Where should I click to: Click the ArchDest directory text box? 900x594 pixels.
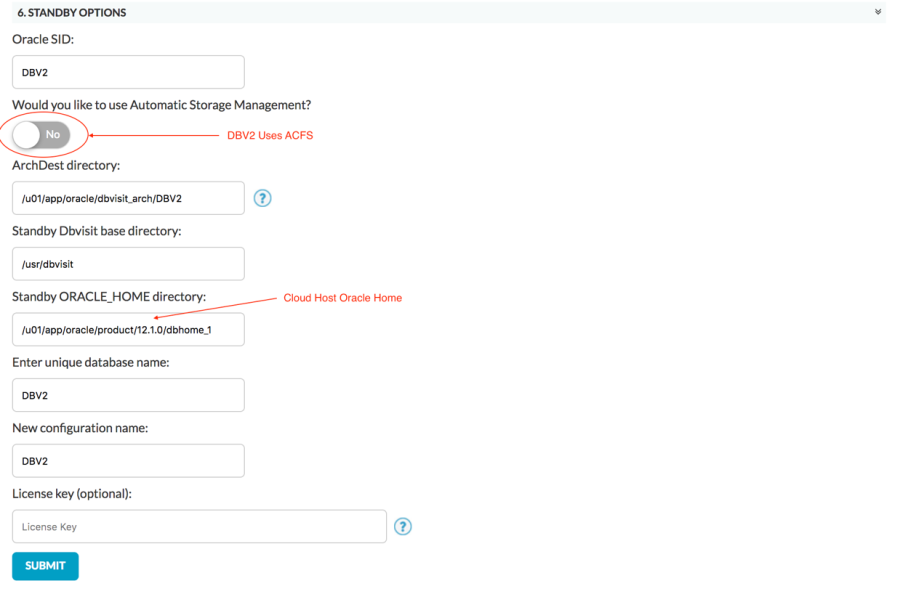(129, 199)
